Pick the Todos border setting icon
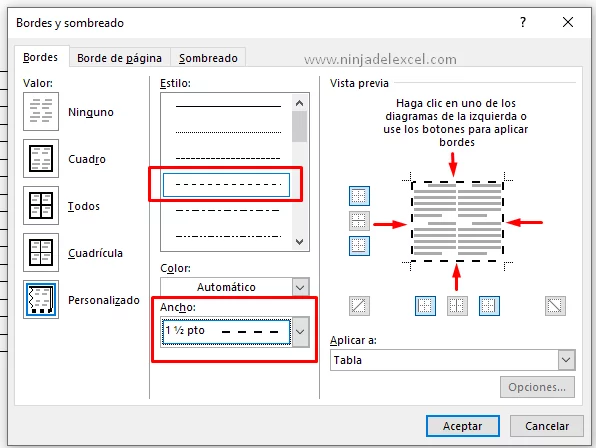The width and height of the screenshot is (596, 448). pyautogui.click(x=41, y=206)
